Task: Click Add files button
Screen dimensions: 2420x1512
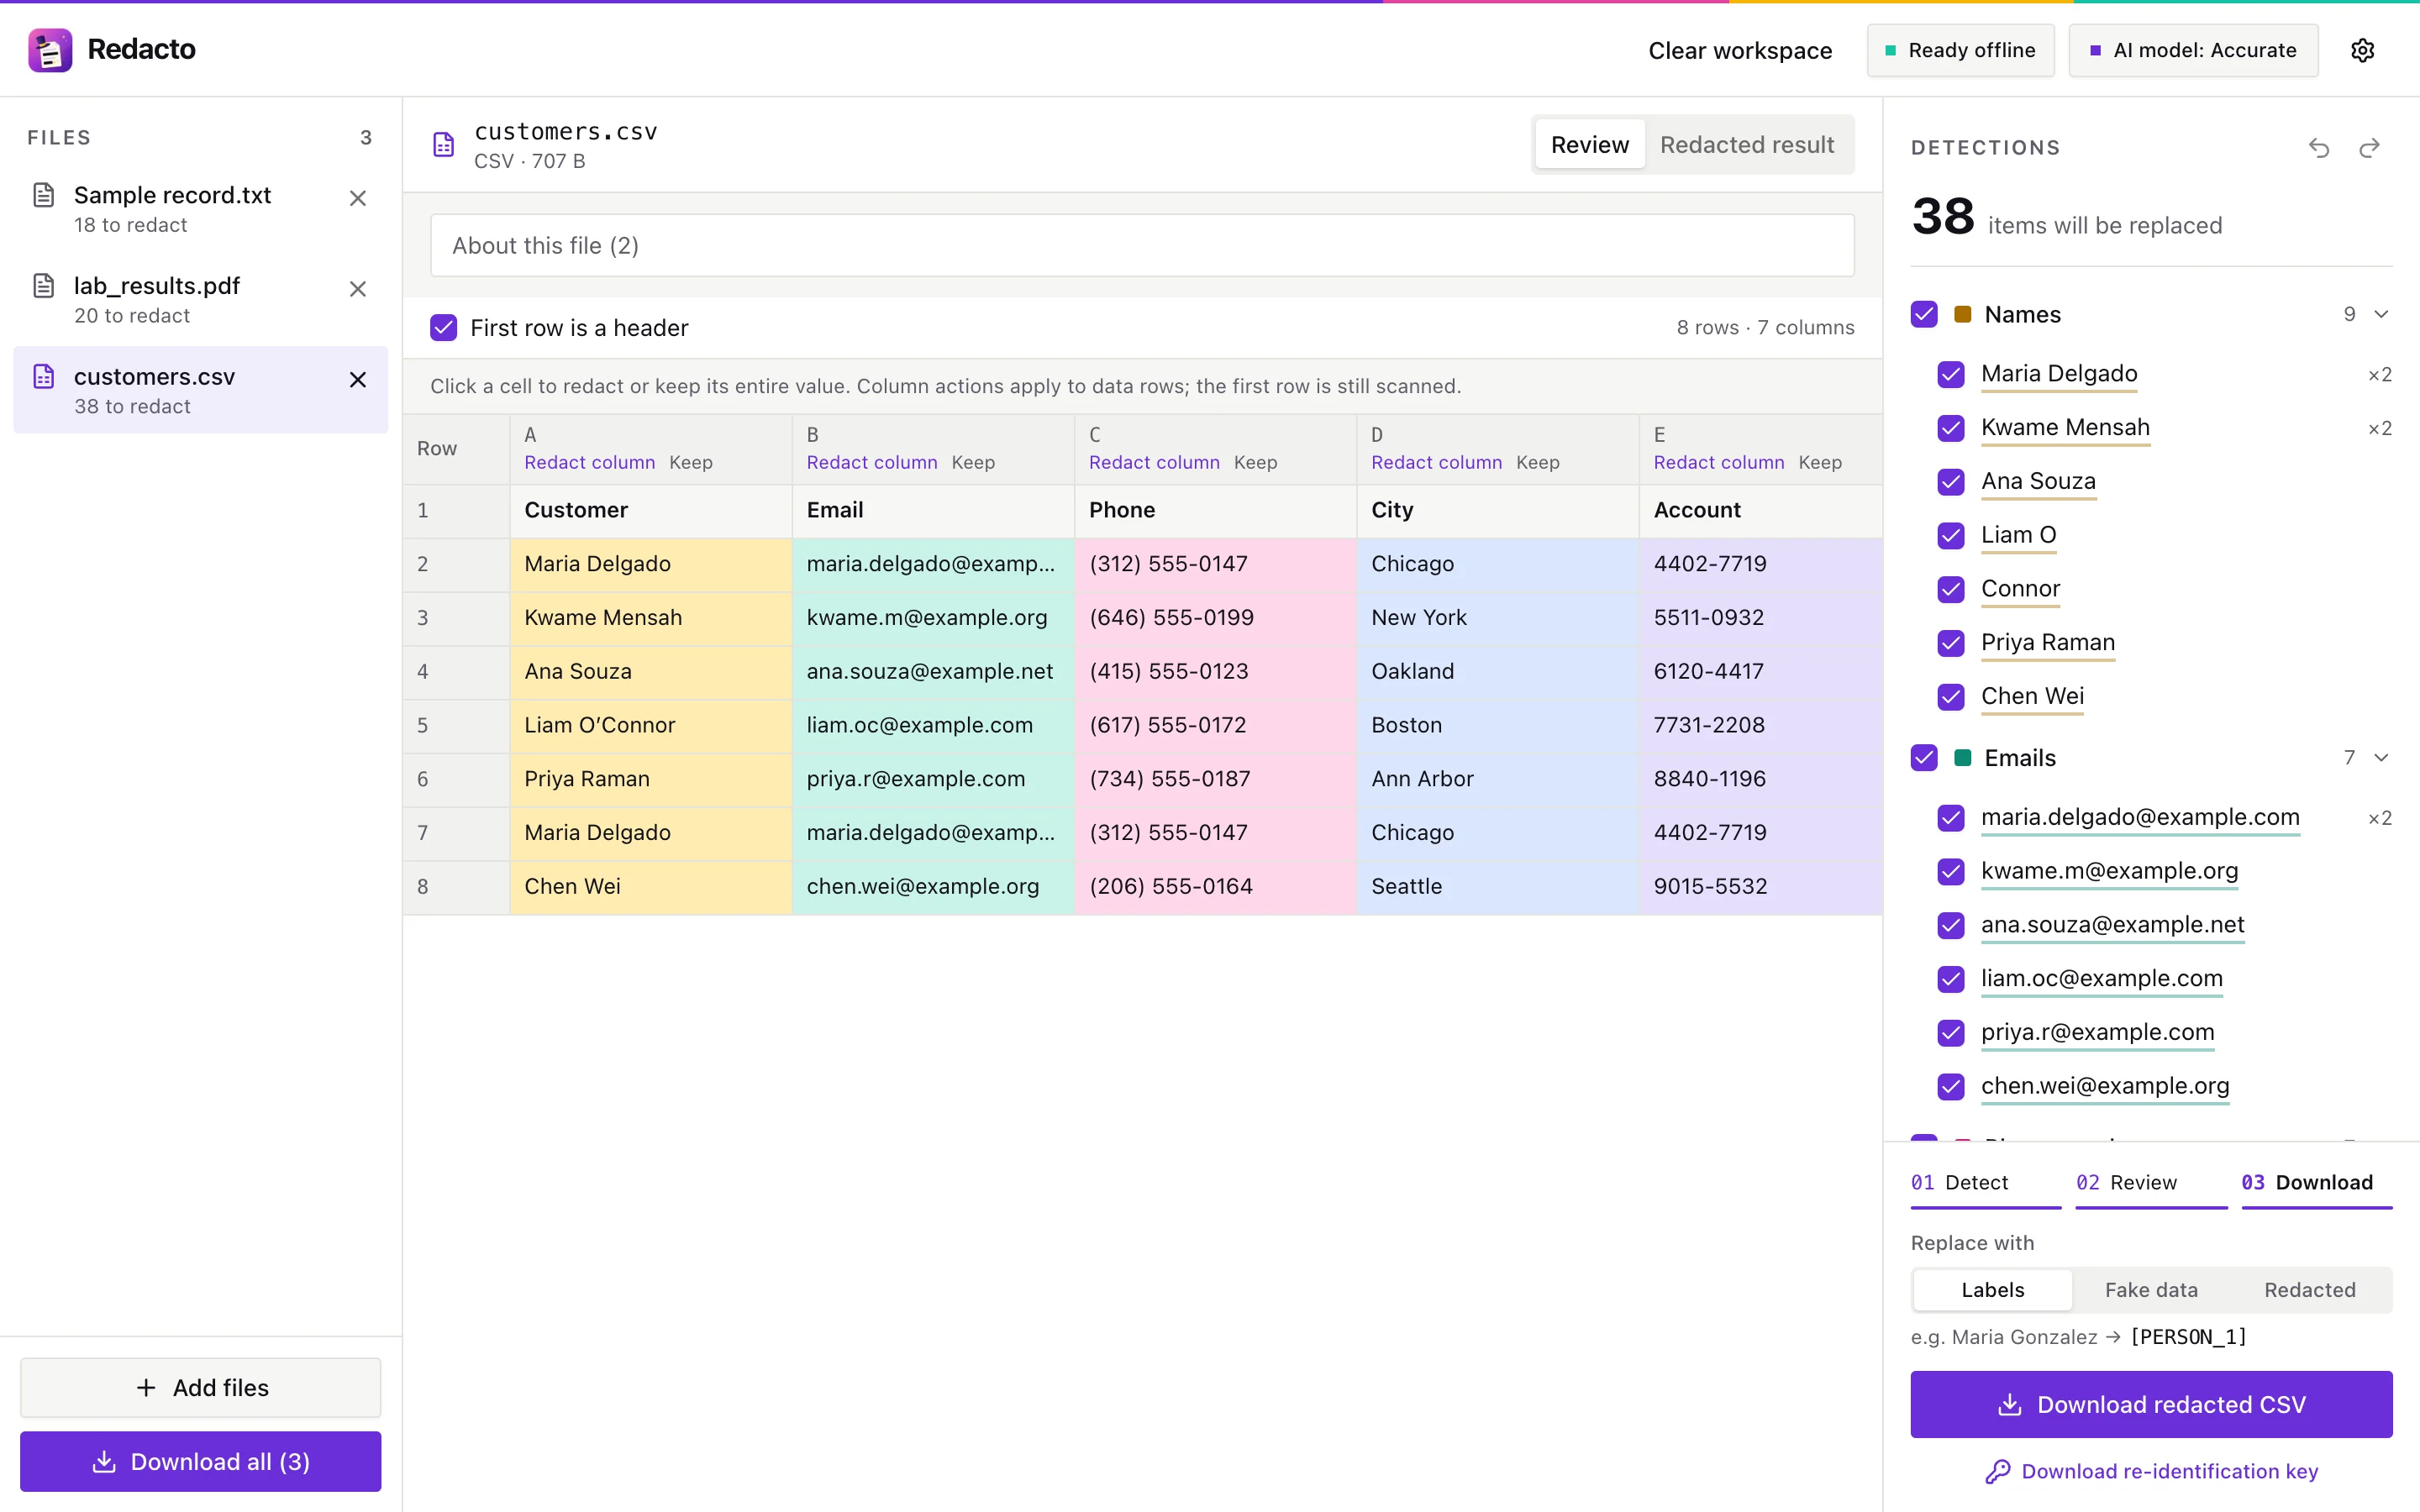Action: coord(201,1388)
